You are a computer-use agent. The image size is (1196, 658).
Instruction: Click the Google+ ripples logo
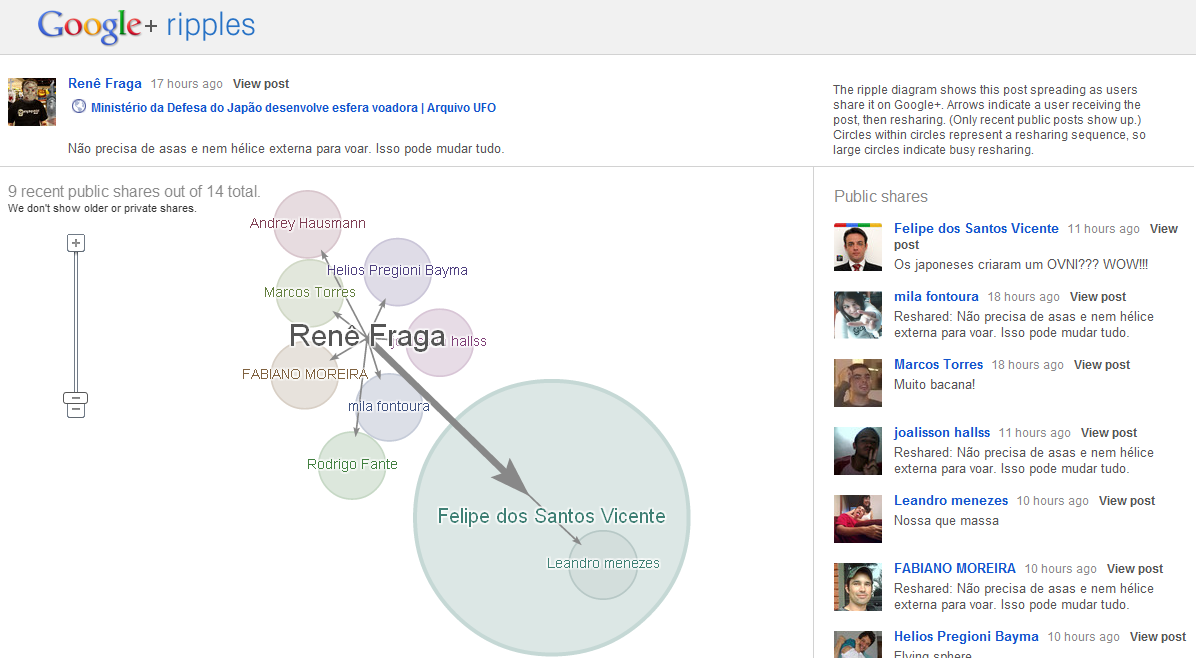click(146, 26)
